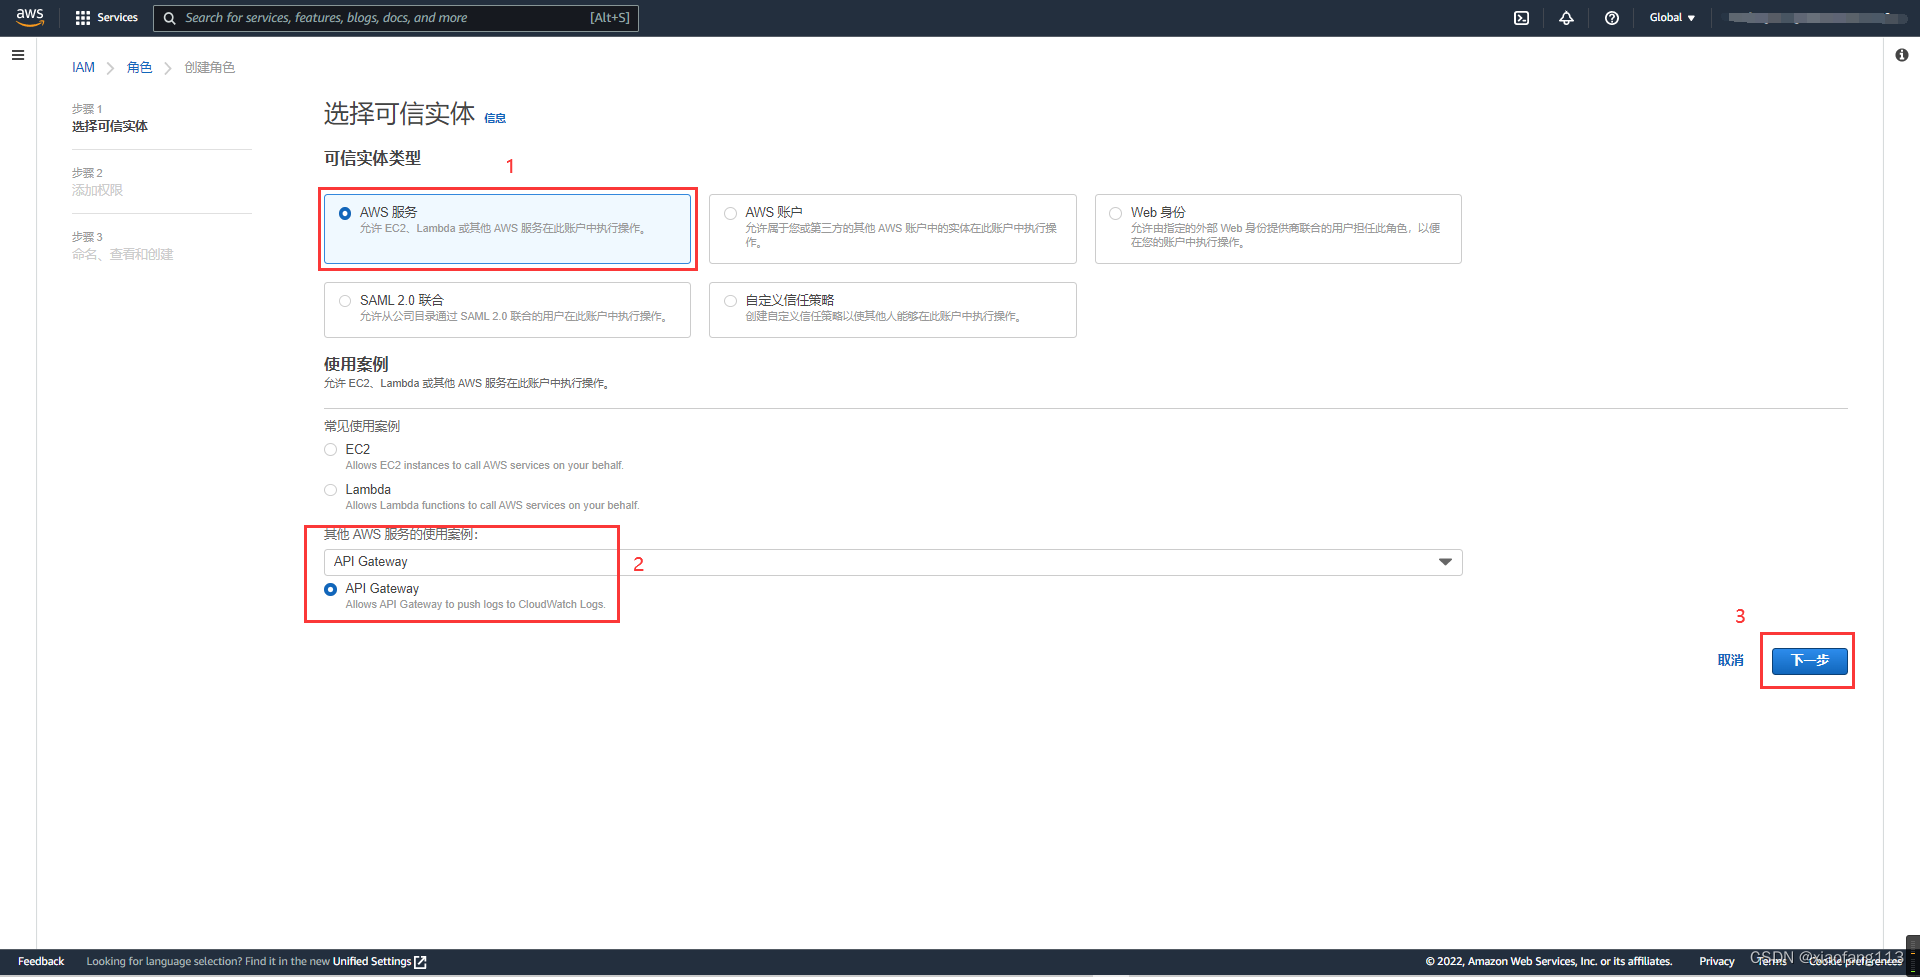The image size is (1920, 977).
Task: Expand the Global region selector
Action: pyautogui.click(x=1672, y=18)
